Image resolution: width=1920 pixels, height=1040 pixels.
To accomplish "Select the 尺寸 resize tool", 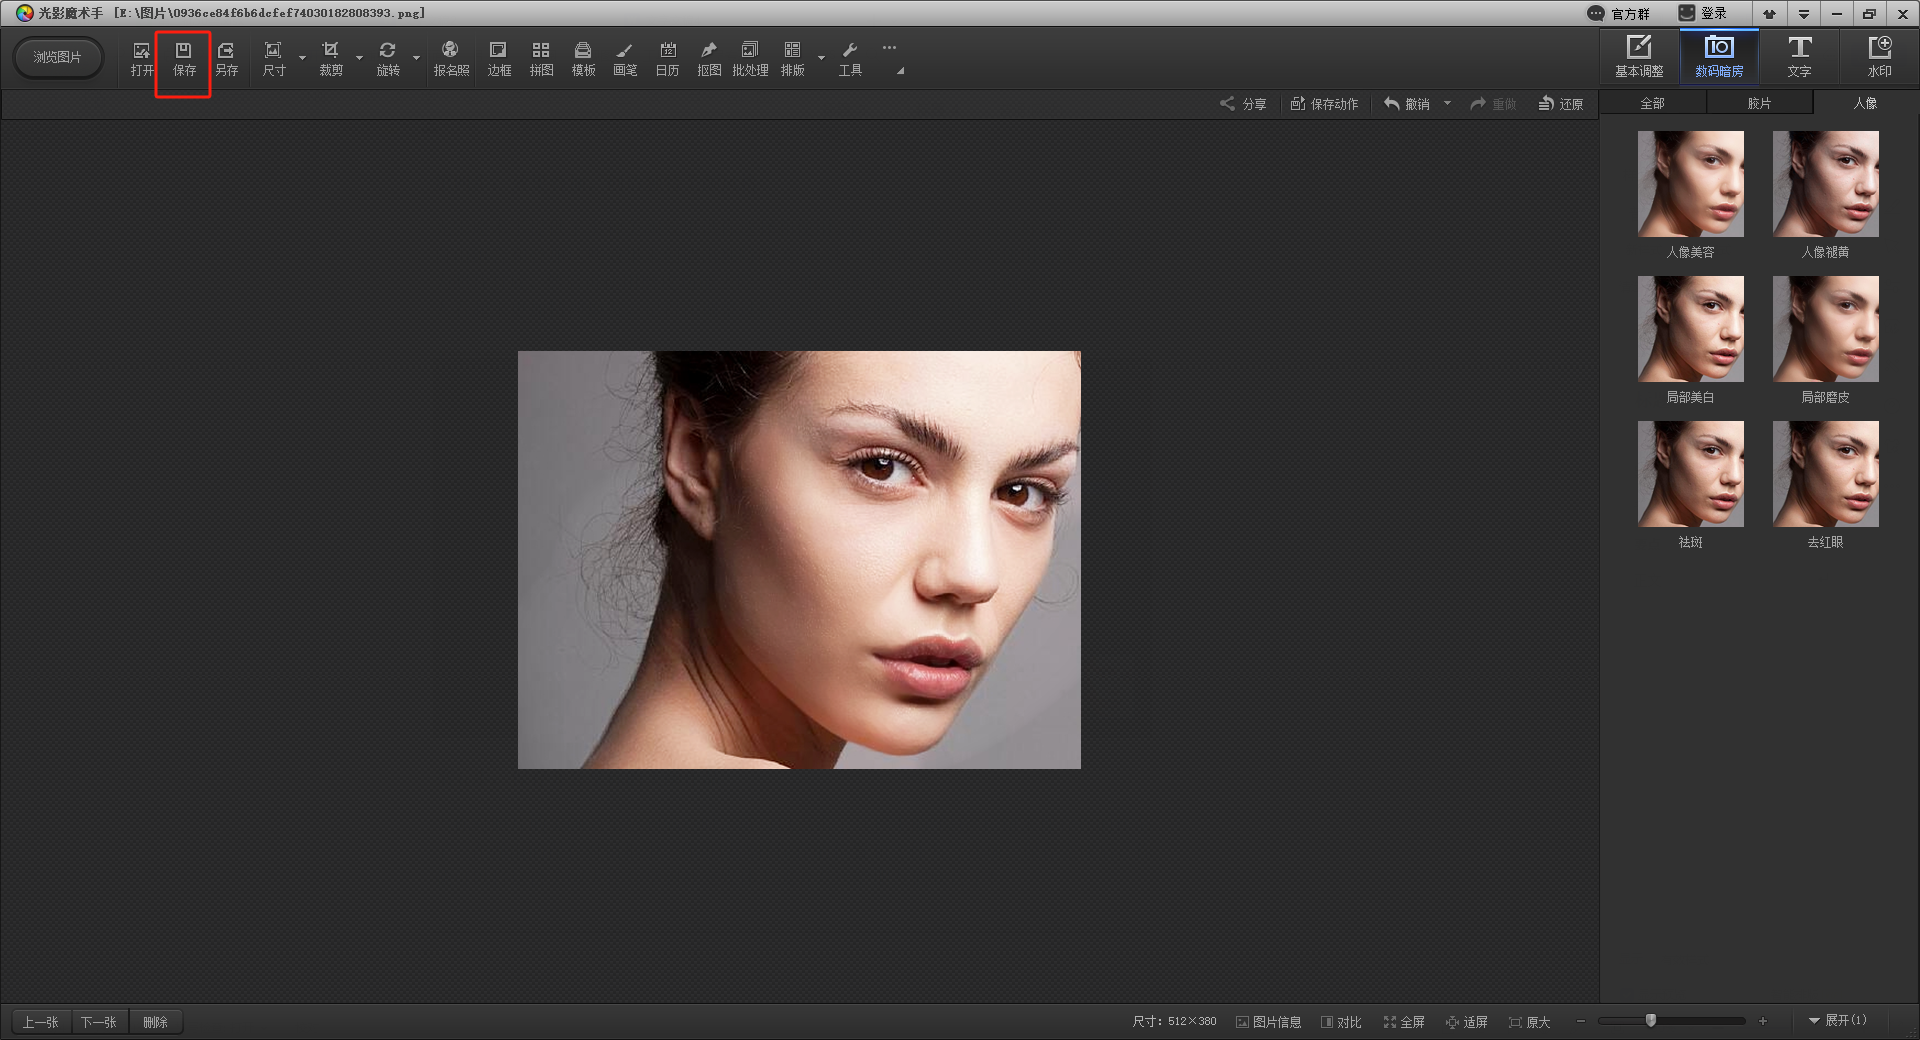I will click(274, 59).
